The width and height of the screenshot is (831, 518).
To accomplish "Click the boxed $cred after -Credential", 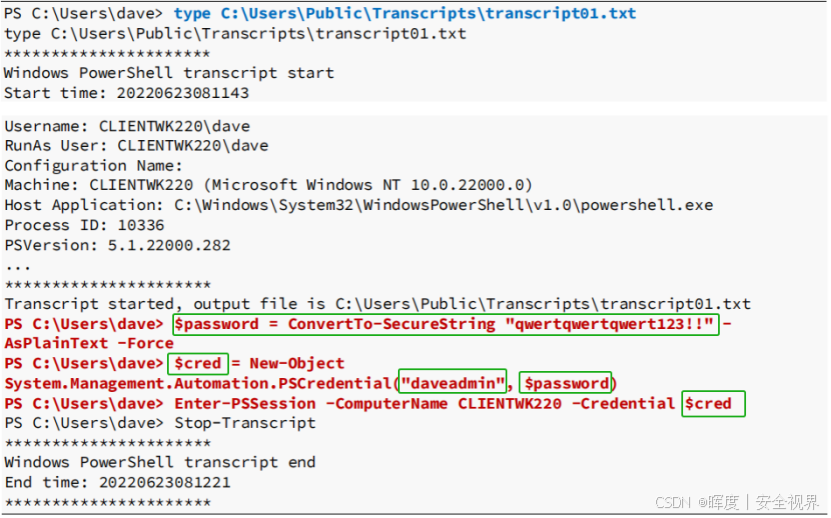I will click(713, 404).
